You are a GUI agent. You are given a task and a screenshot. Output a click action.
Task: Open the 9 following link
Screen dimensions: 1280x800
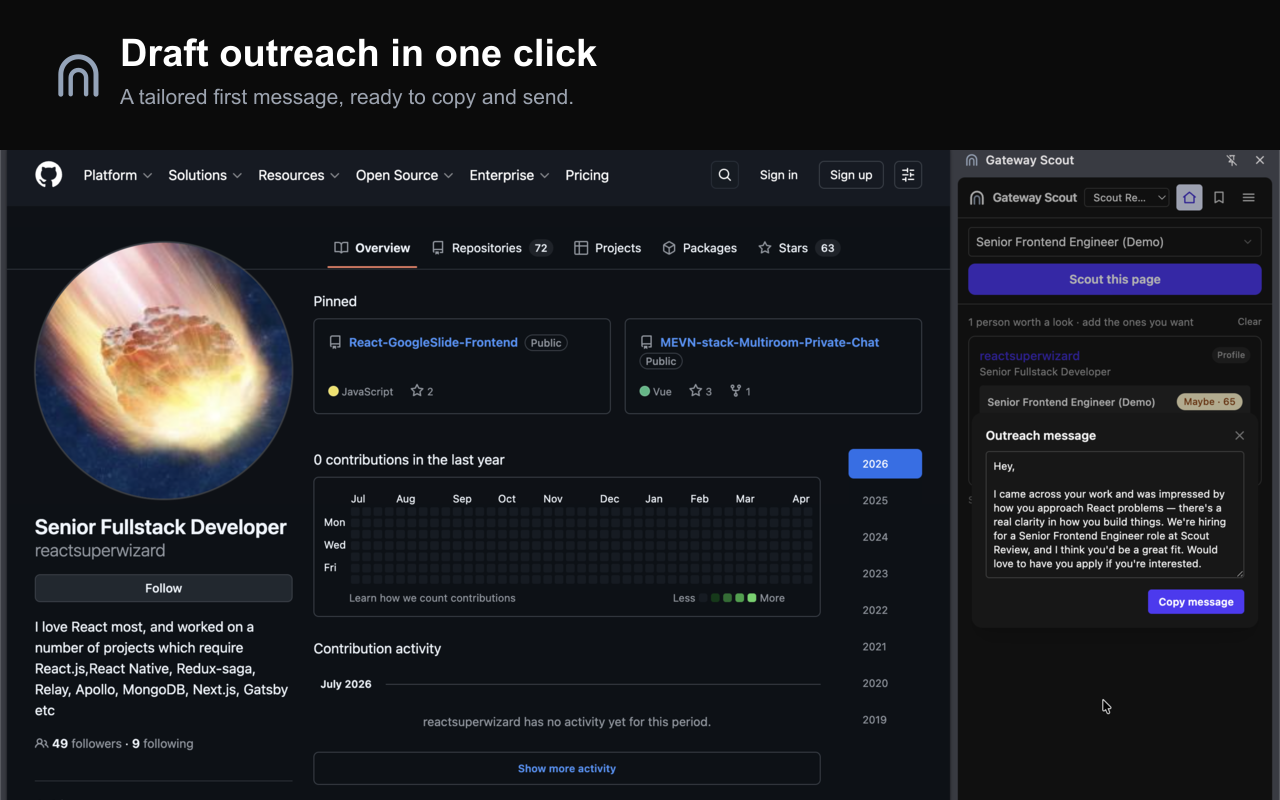click(x=163, y=743)
